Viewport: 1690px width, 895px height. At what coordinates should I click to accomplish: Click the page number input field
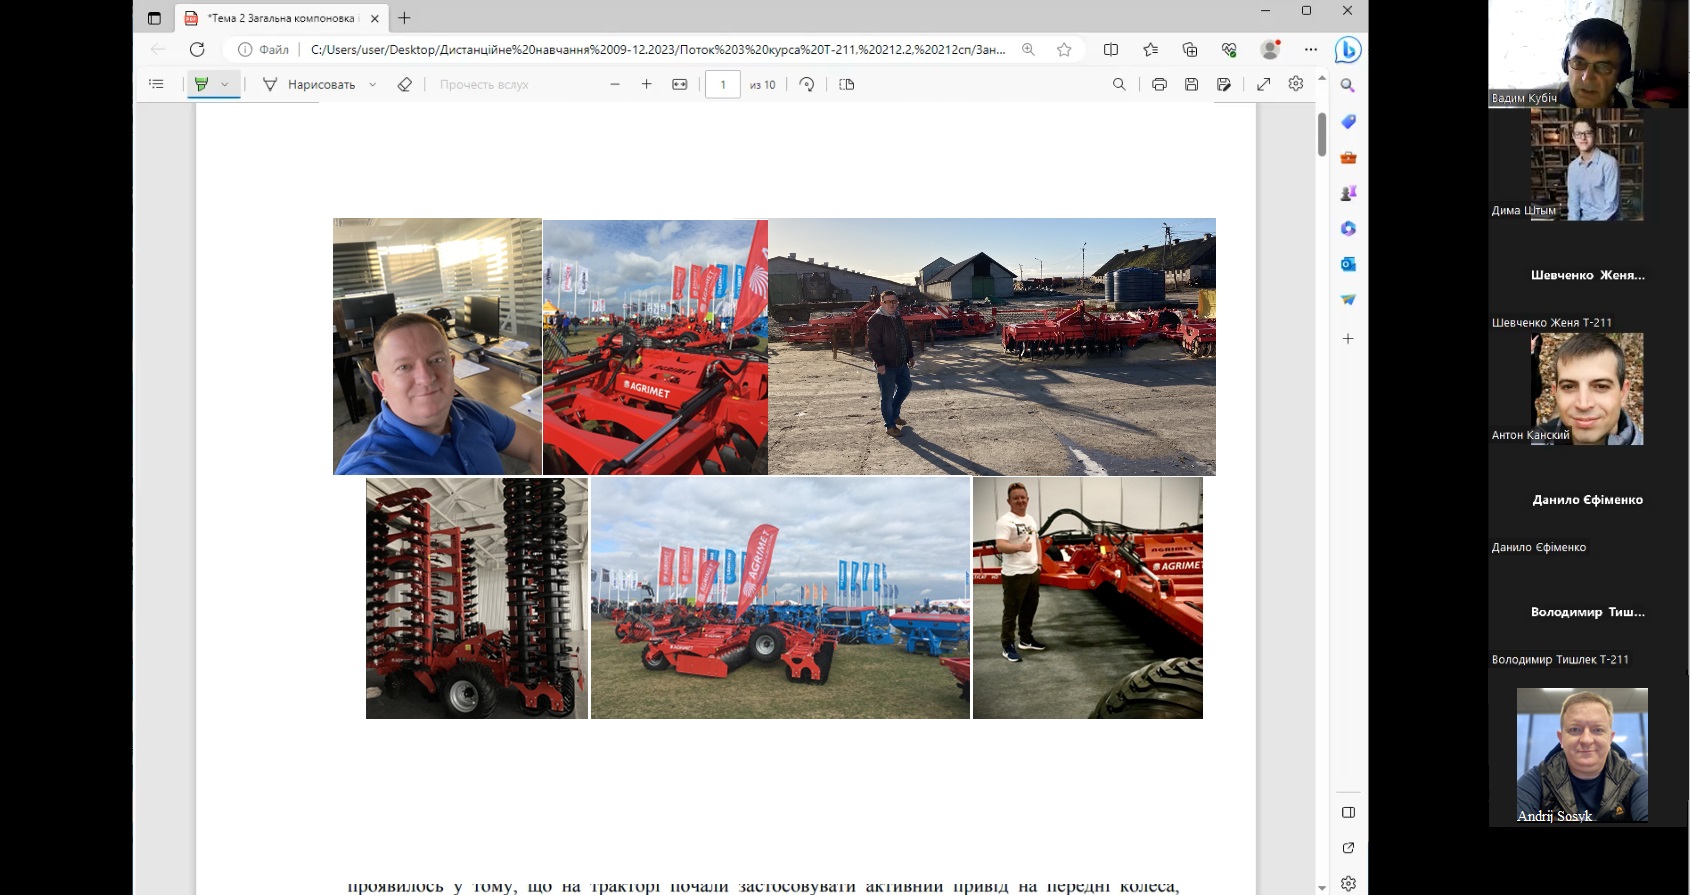tap(723, 85)
